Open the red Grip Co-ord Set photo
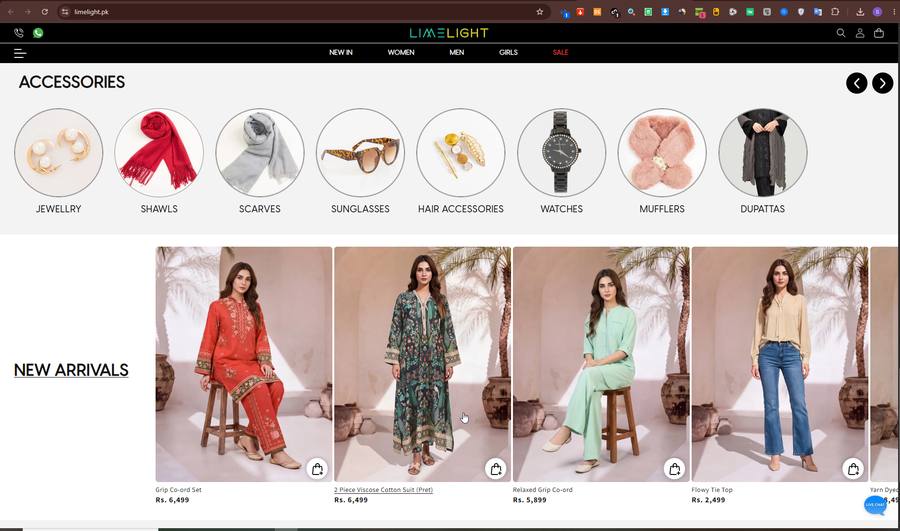This screenshot has width=900, height=531. coord(244,364)
